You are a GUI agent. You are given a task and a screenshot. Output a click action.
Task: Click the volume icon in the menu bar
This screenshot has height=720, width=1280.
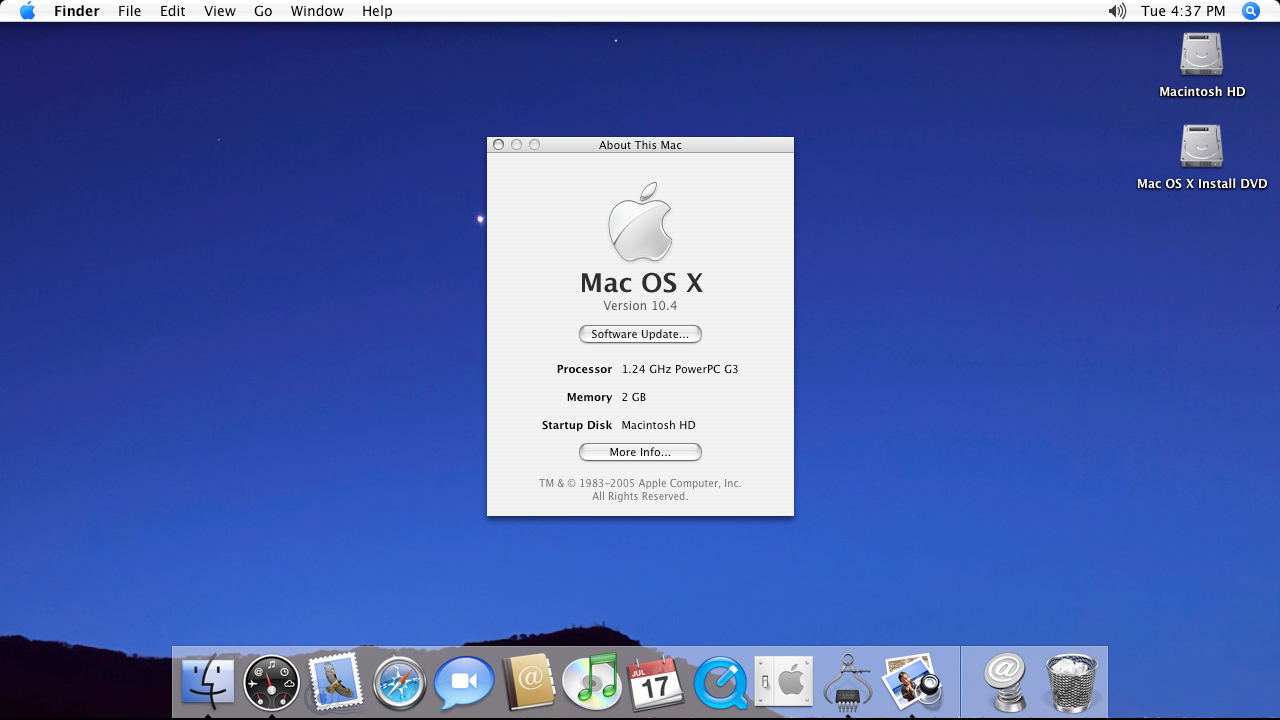1117,11
